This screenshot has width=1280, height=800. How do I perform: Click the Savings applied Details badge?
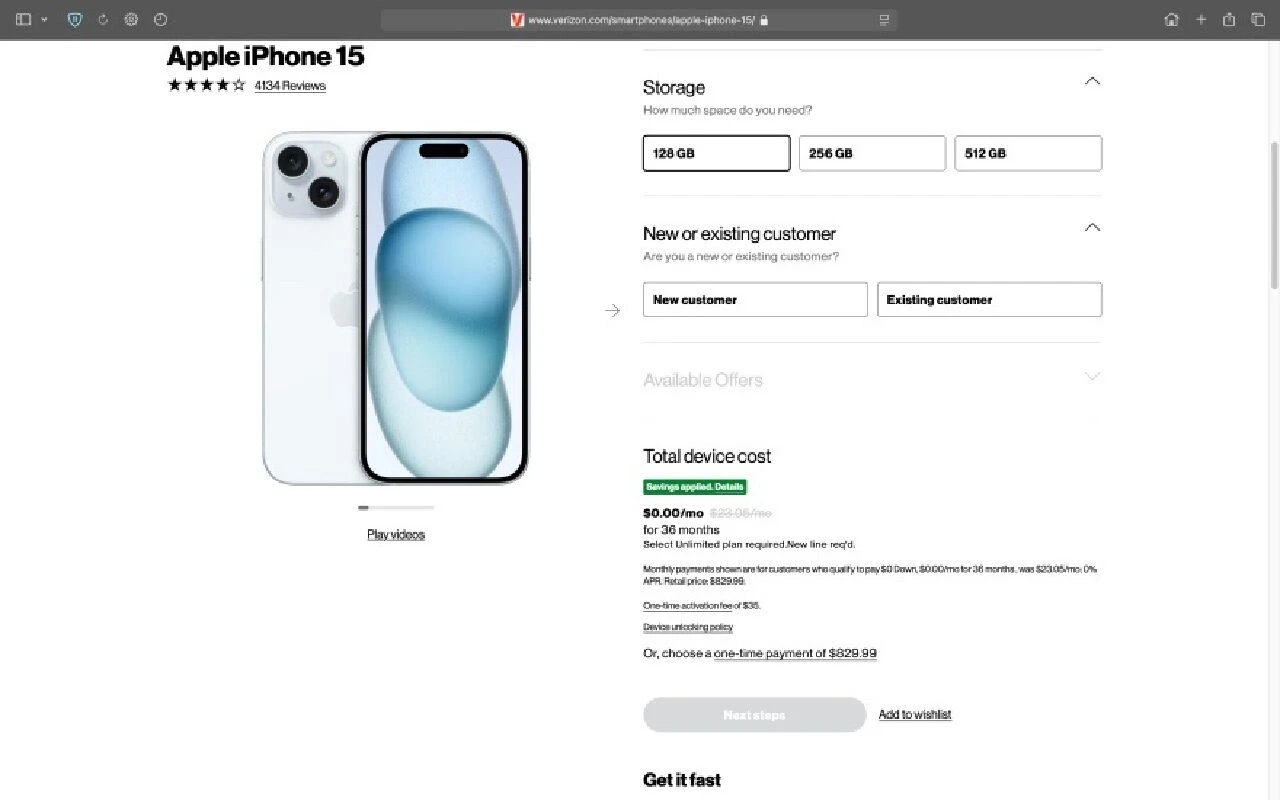694,486
